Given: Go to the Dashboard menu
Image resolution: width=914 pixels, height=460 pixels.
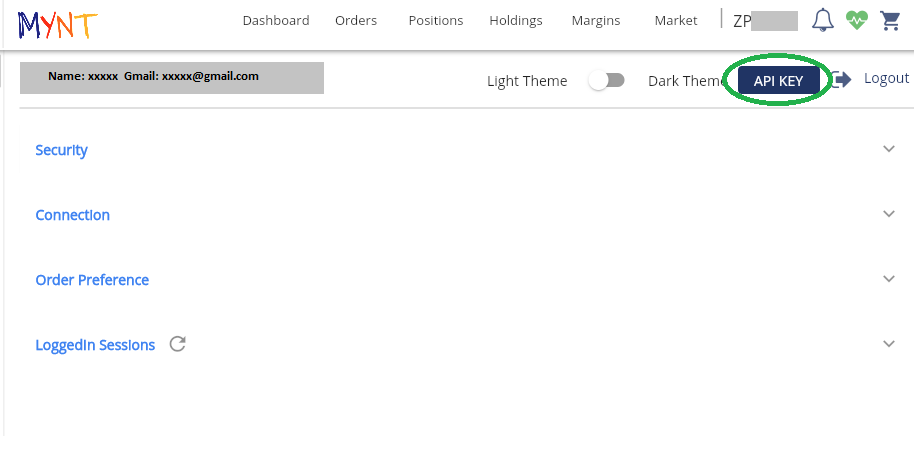Looking at the screenshot, I should pyautogui.click(x=276, y=20).
